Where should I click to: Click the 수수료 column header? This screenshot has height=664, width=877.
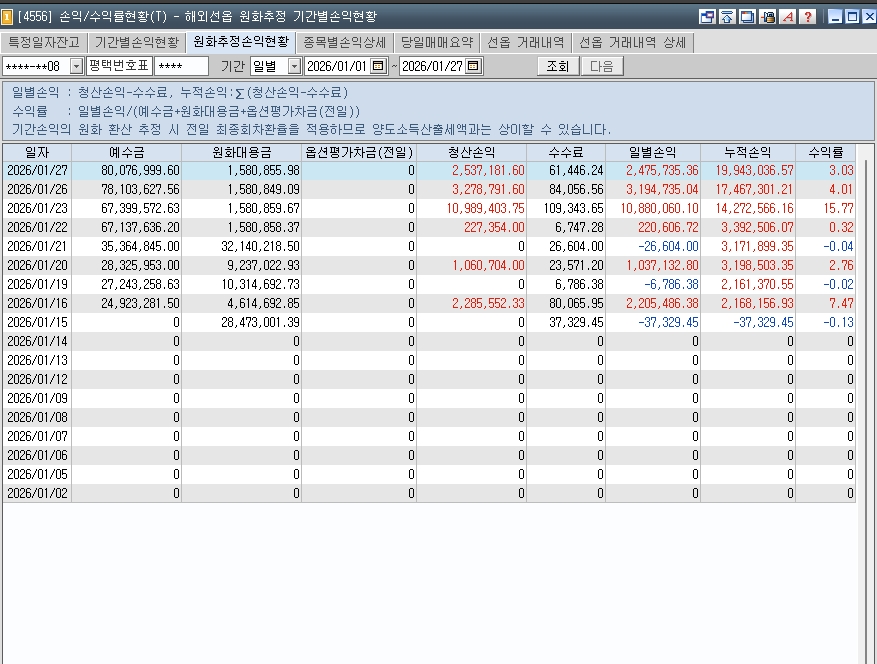tap(566, 152)
